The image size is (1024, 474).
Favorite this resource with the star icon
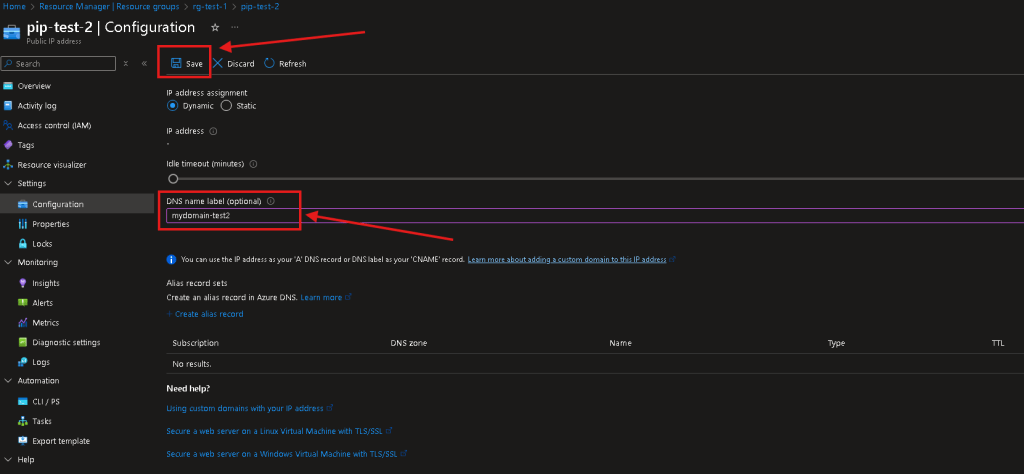[214, 27]
